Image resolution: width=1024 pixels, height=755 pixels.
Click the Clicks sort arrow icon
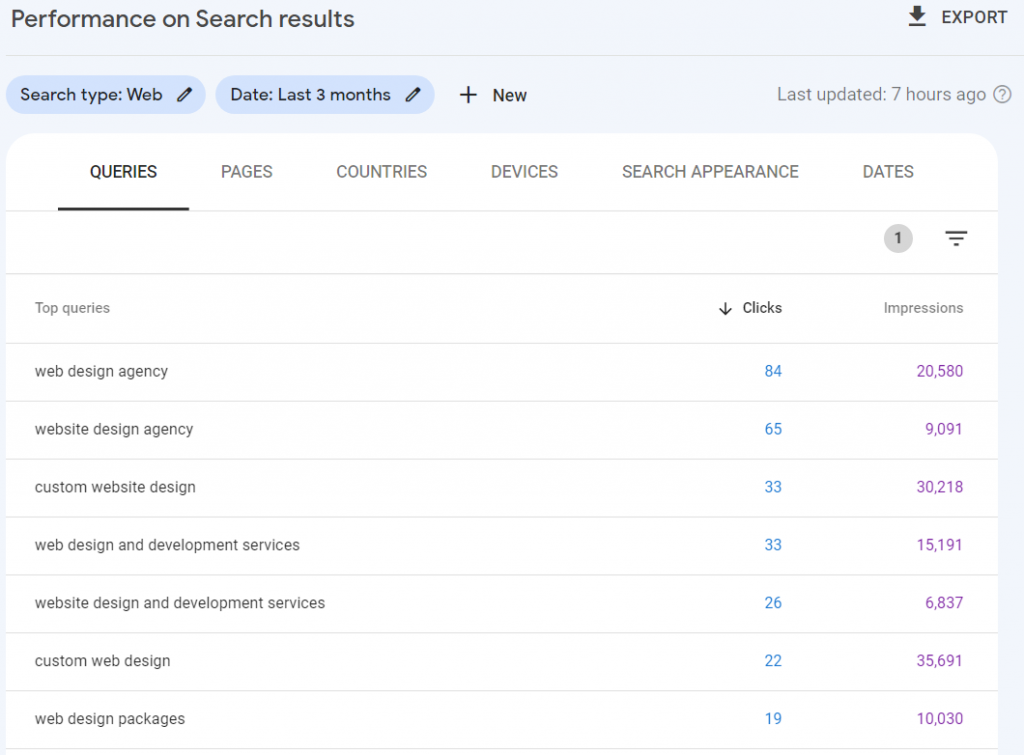click(x=726, y=309)
